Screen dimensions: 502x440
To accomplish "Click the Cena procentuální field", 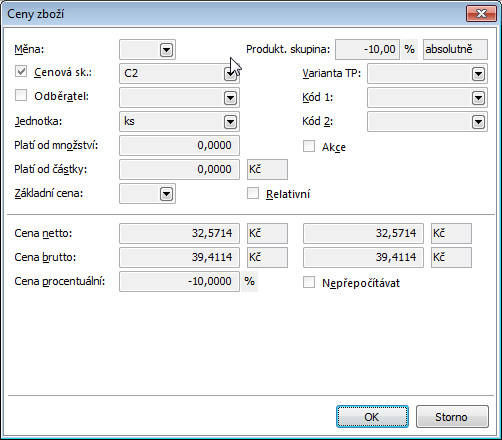I will 179,281.
